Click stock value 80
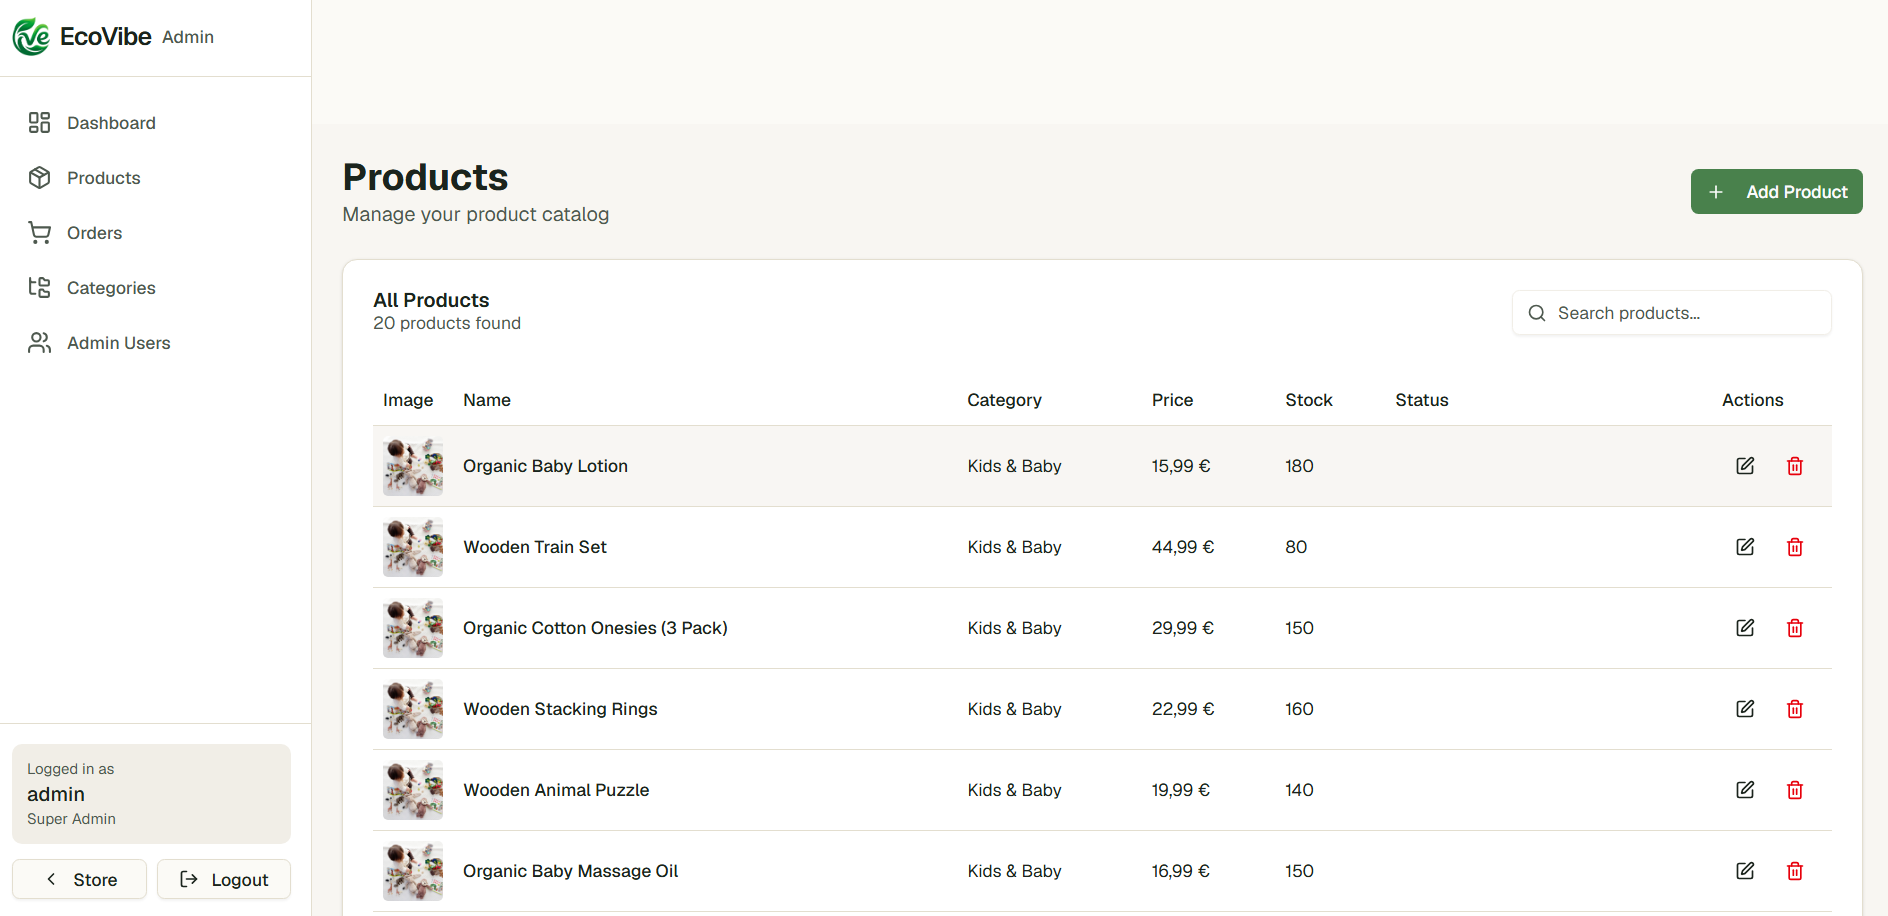The image size is (1888, 916). point(1296,547)
